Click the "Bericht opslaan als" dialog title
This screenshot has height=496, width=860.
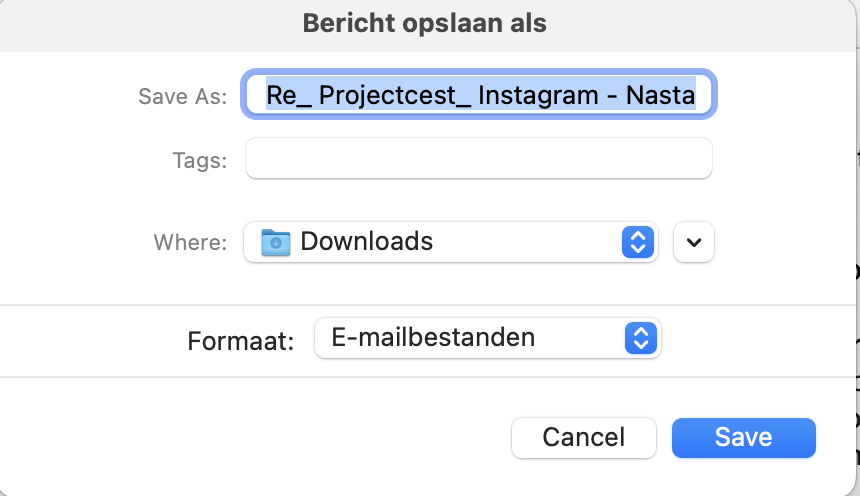tap(425, 24)
